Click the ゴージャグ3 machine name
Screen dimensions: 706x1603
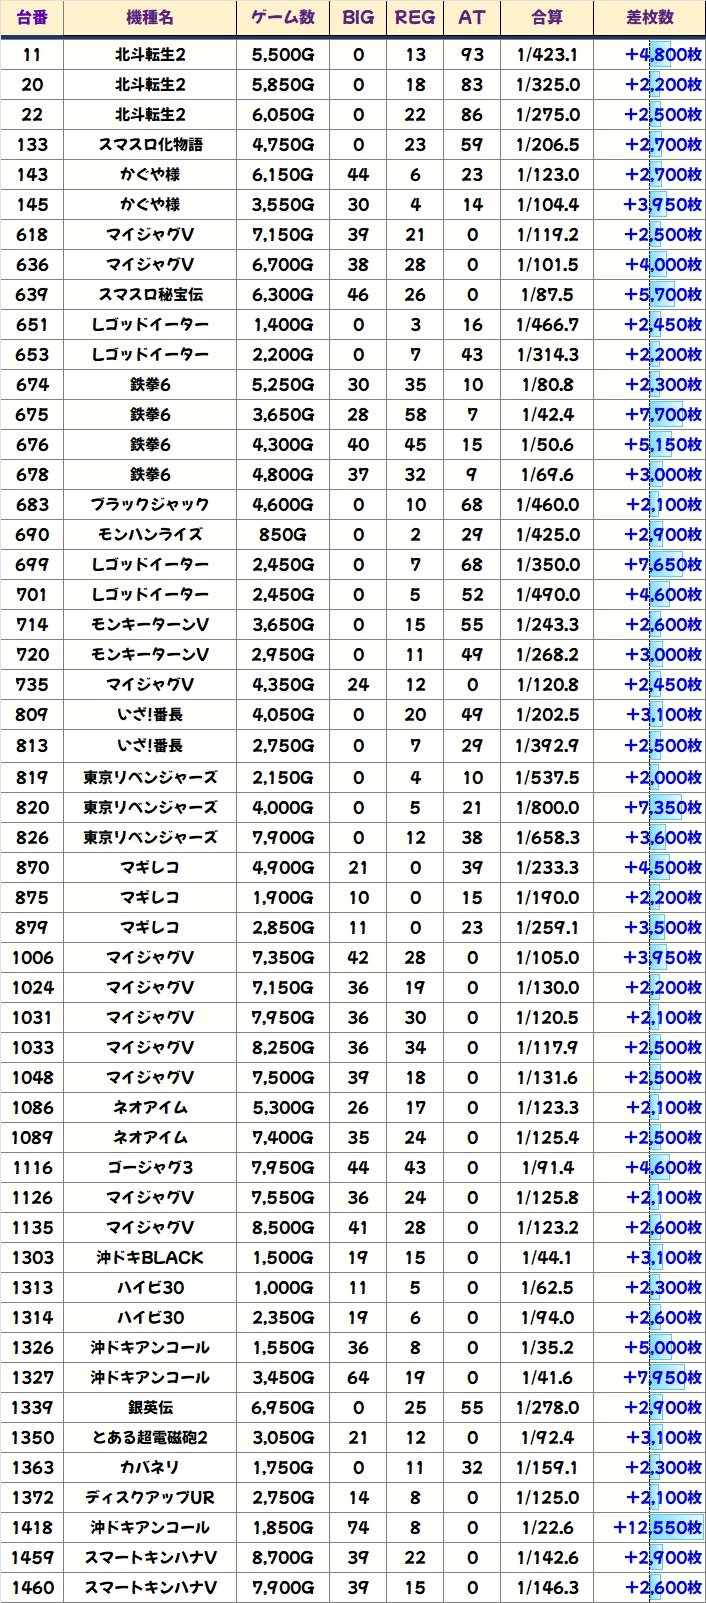point(150,1168)
